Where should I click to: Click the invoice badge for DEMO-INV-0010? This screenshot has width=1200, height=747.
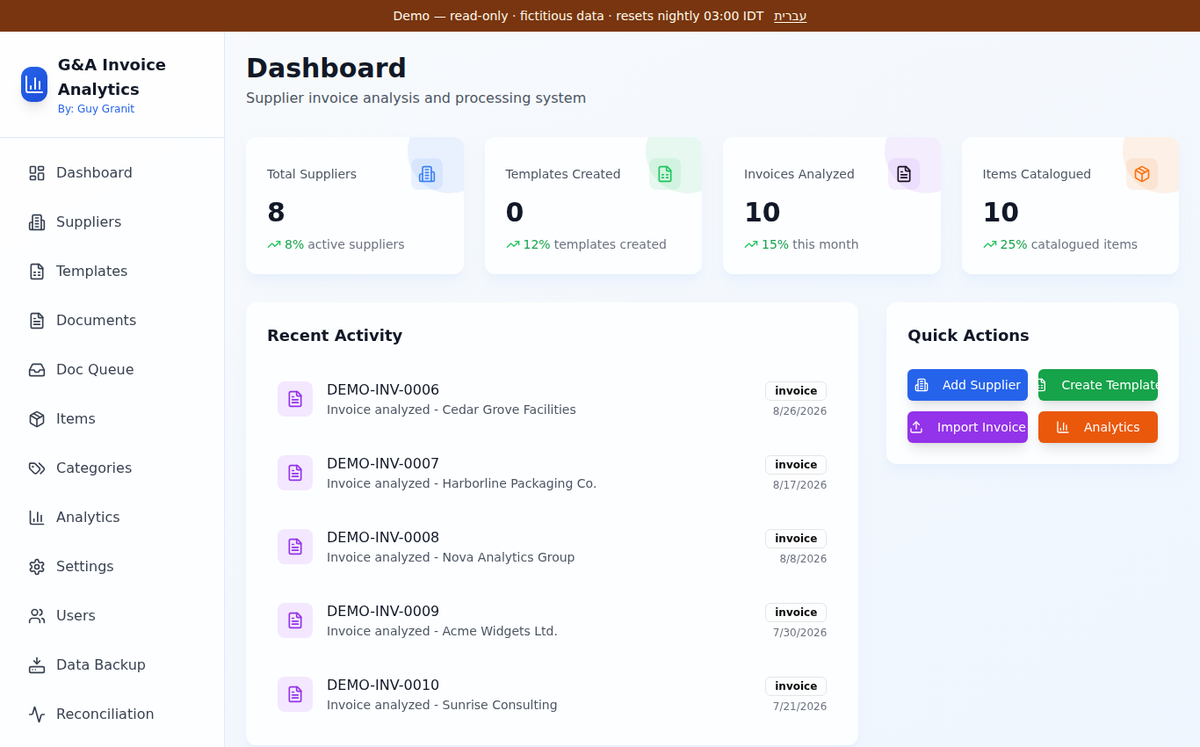[x=796, y=686]
